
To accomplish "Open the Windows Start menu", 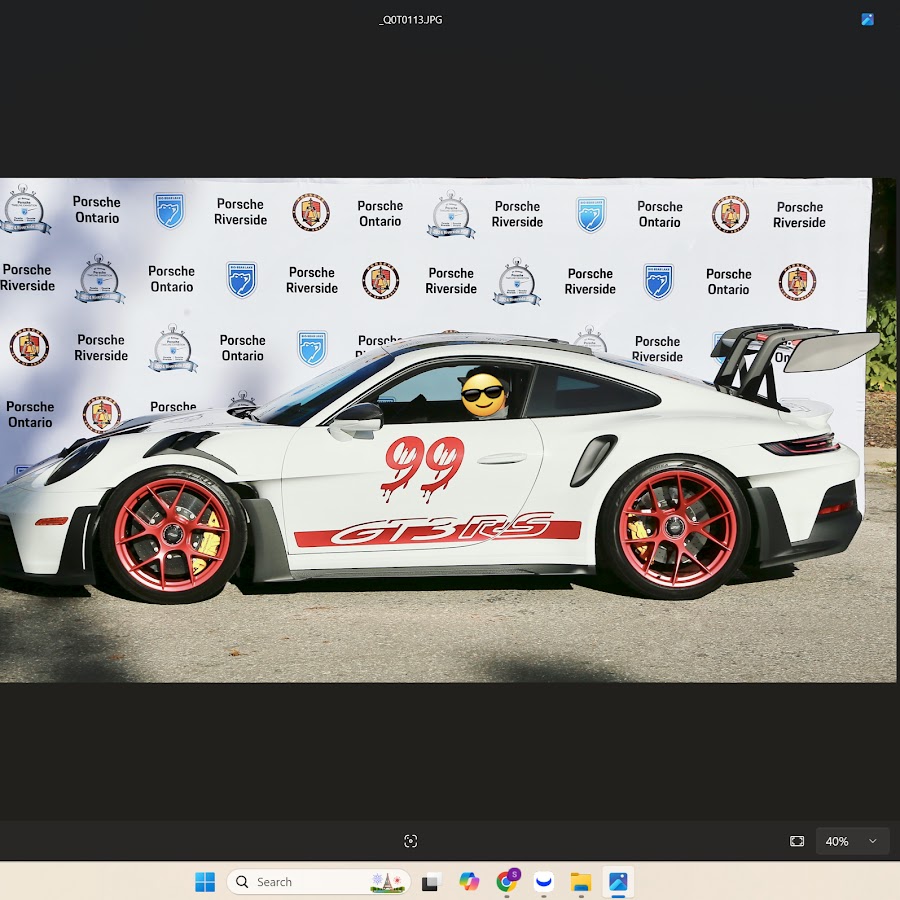I will pos(205,882).
